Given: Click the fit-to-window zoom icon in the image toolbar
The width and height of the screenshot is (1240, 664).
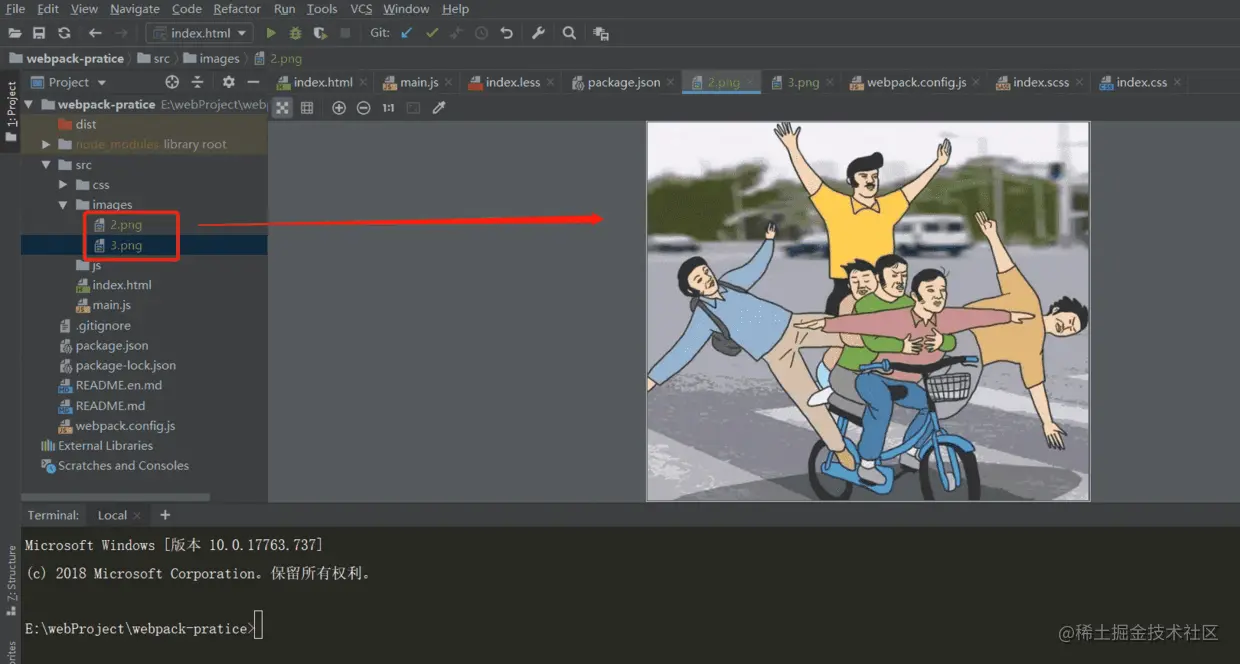Looking at the screenshot, I should 413,108.
